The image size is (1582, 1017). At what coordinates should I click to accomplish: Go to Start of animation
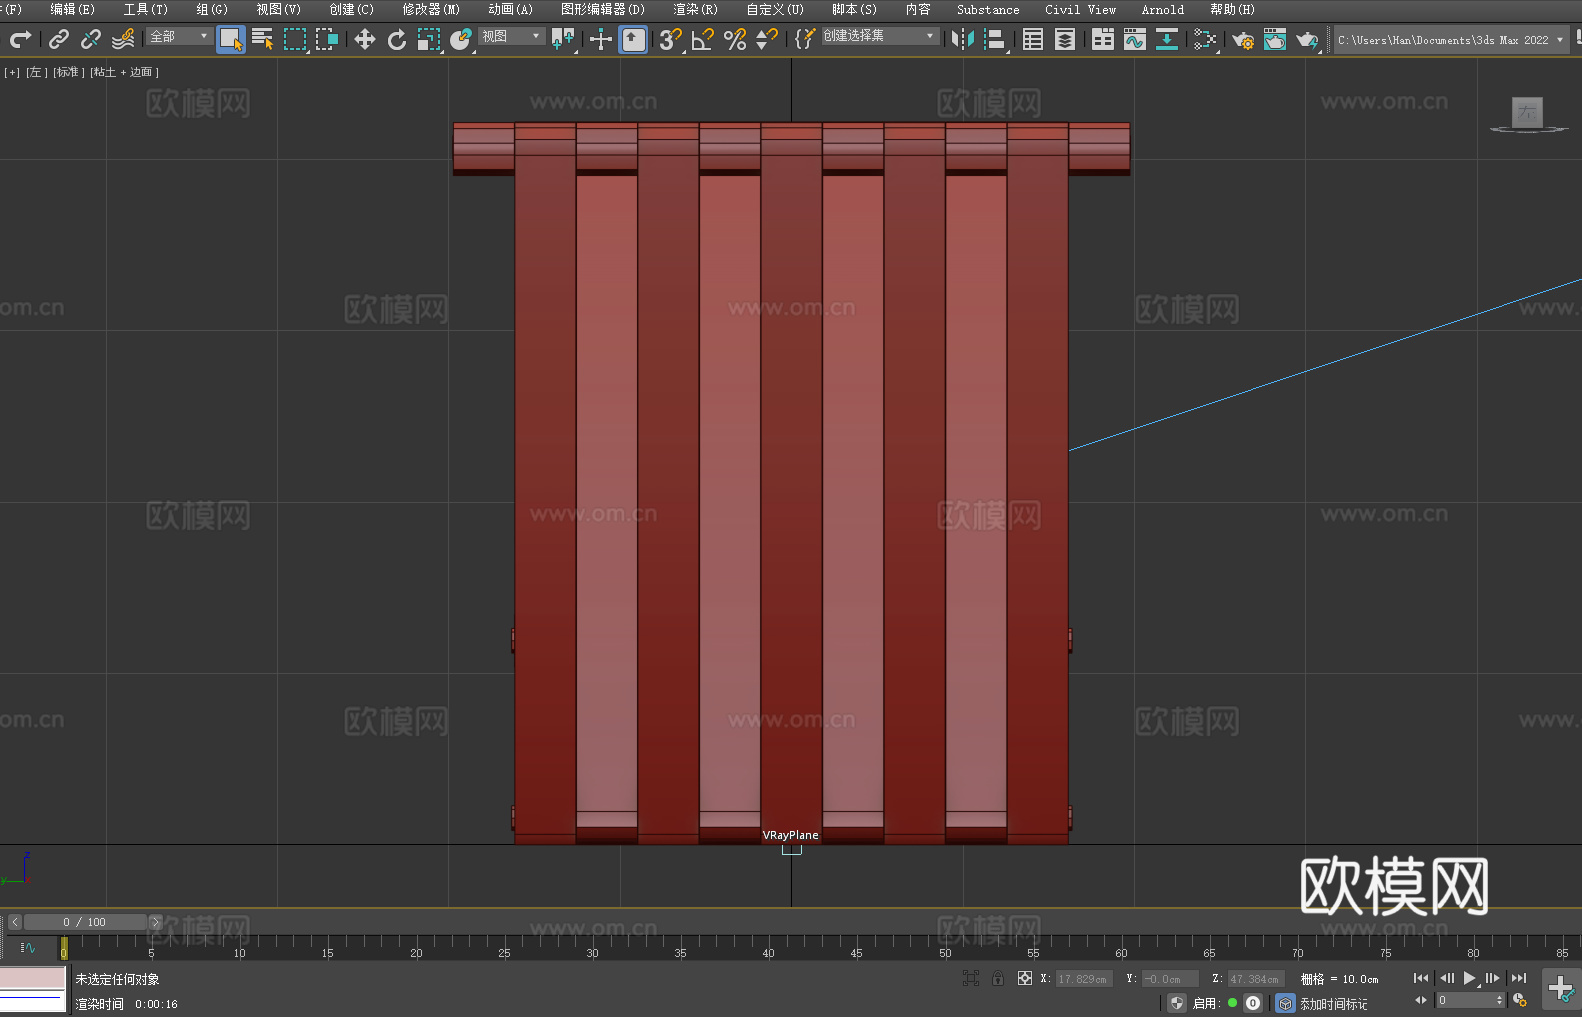pyautogui.click(x=1420, y=978)
